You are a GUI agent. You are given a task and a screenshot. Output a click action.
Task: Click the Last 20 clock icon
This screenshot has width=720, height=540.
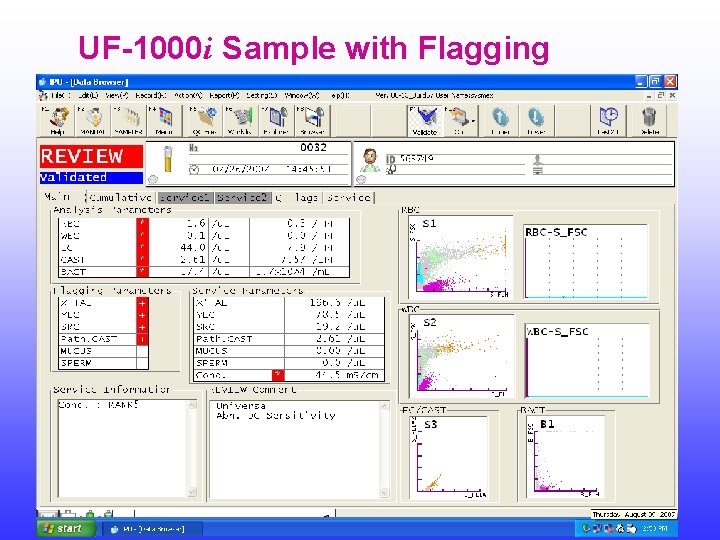[608, 120]
